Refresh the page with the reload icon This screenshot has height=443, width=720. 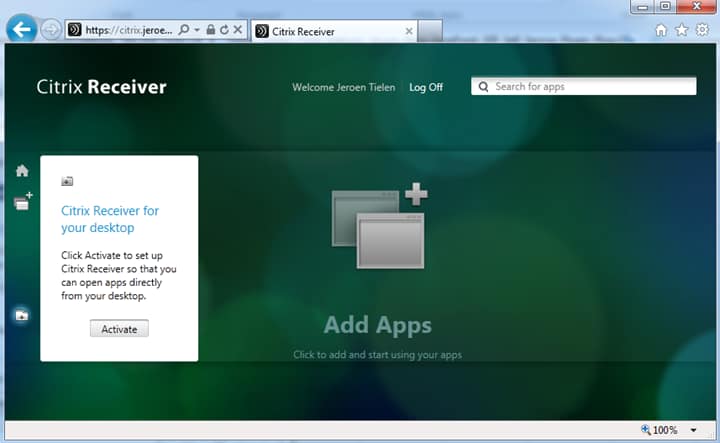[224, 30]
